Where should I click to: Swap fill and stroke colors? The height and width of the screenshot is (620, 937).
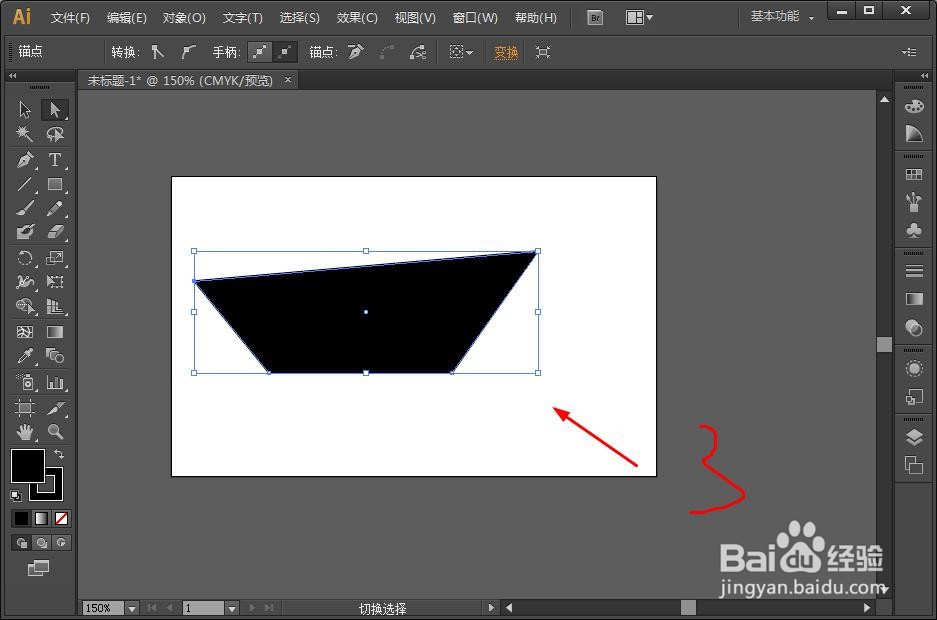click(x=59, y=454)
